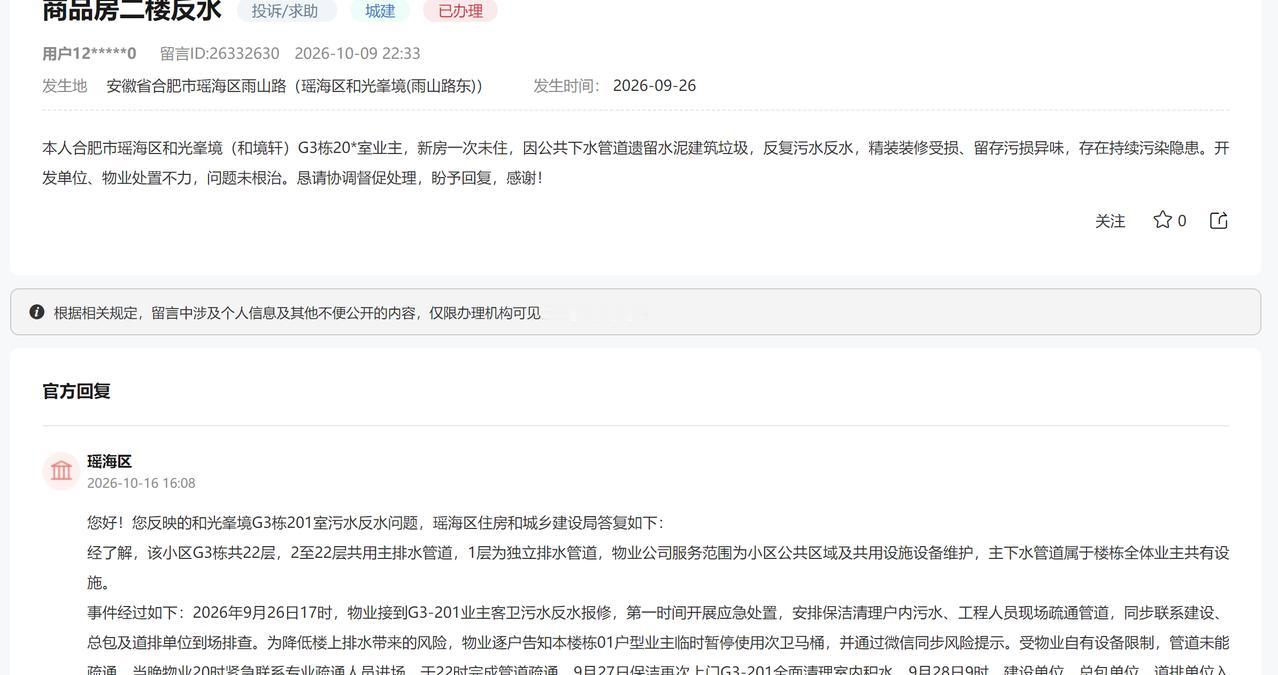This screenshot has width=1278, height=675.
Task: Select the 投诉/求助 tag
Action: pos(286,11)
